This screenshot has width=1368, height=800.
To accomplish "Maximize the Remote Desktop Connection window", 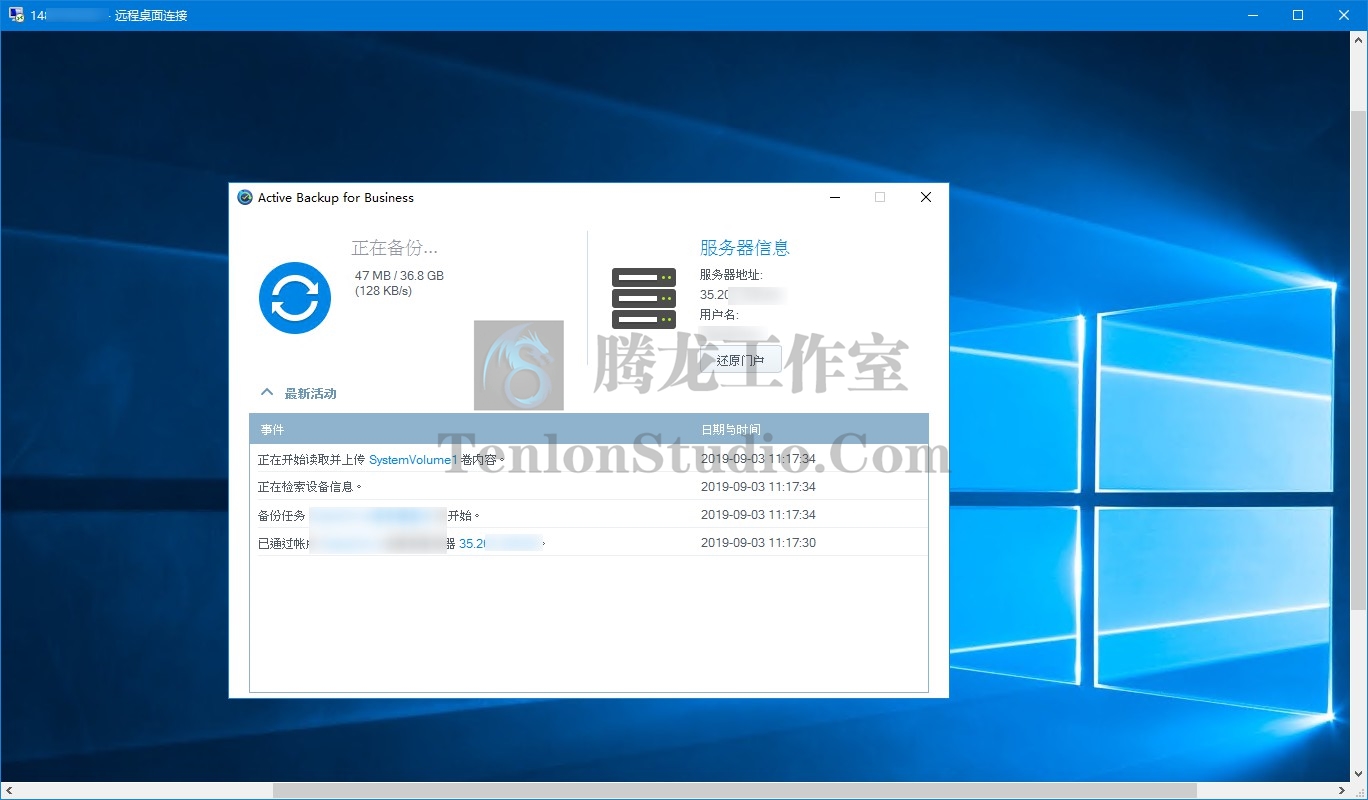I will point(1298,15).
